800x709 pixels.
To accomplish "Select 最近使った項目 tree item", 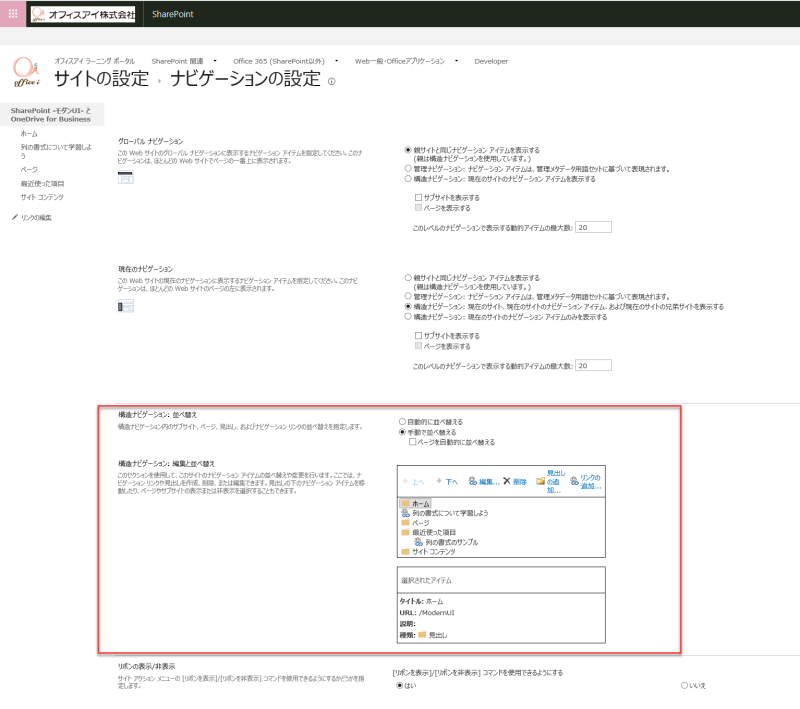I will coord(434,533).
